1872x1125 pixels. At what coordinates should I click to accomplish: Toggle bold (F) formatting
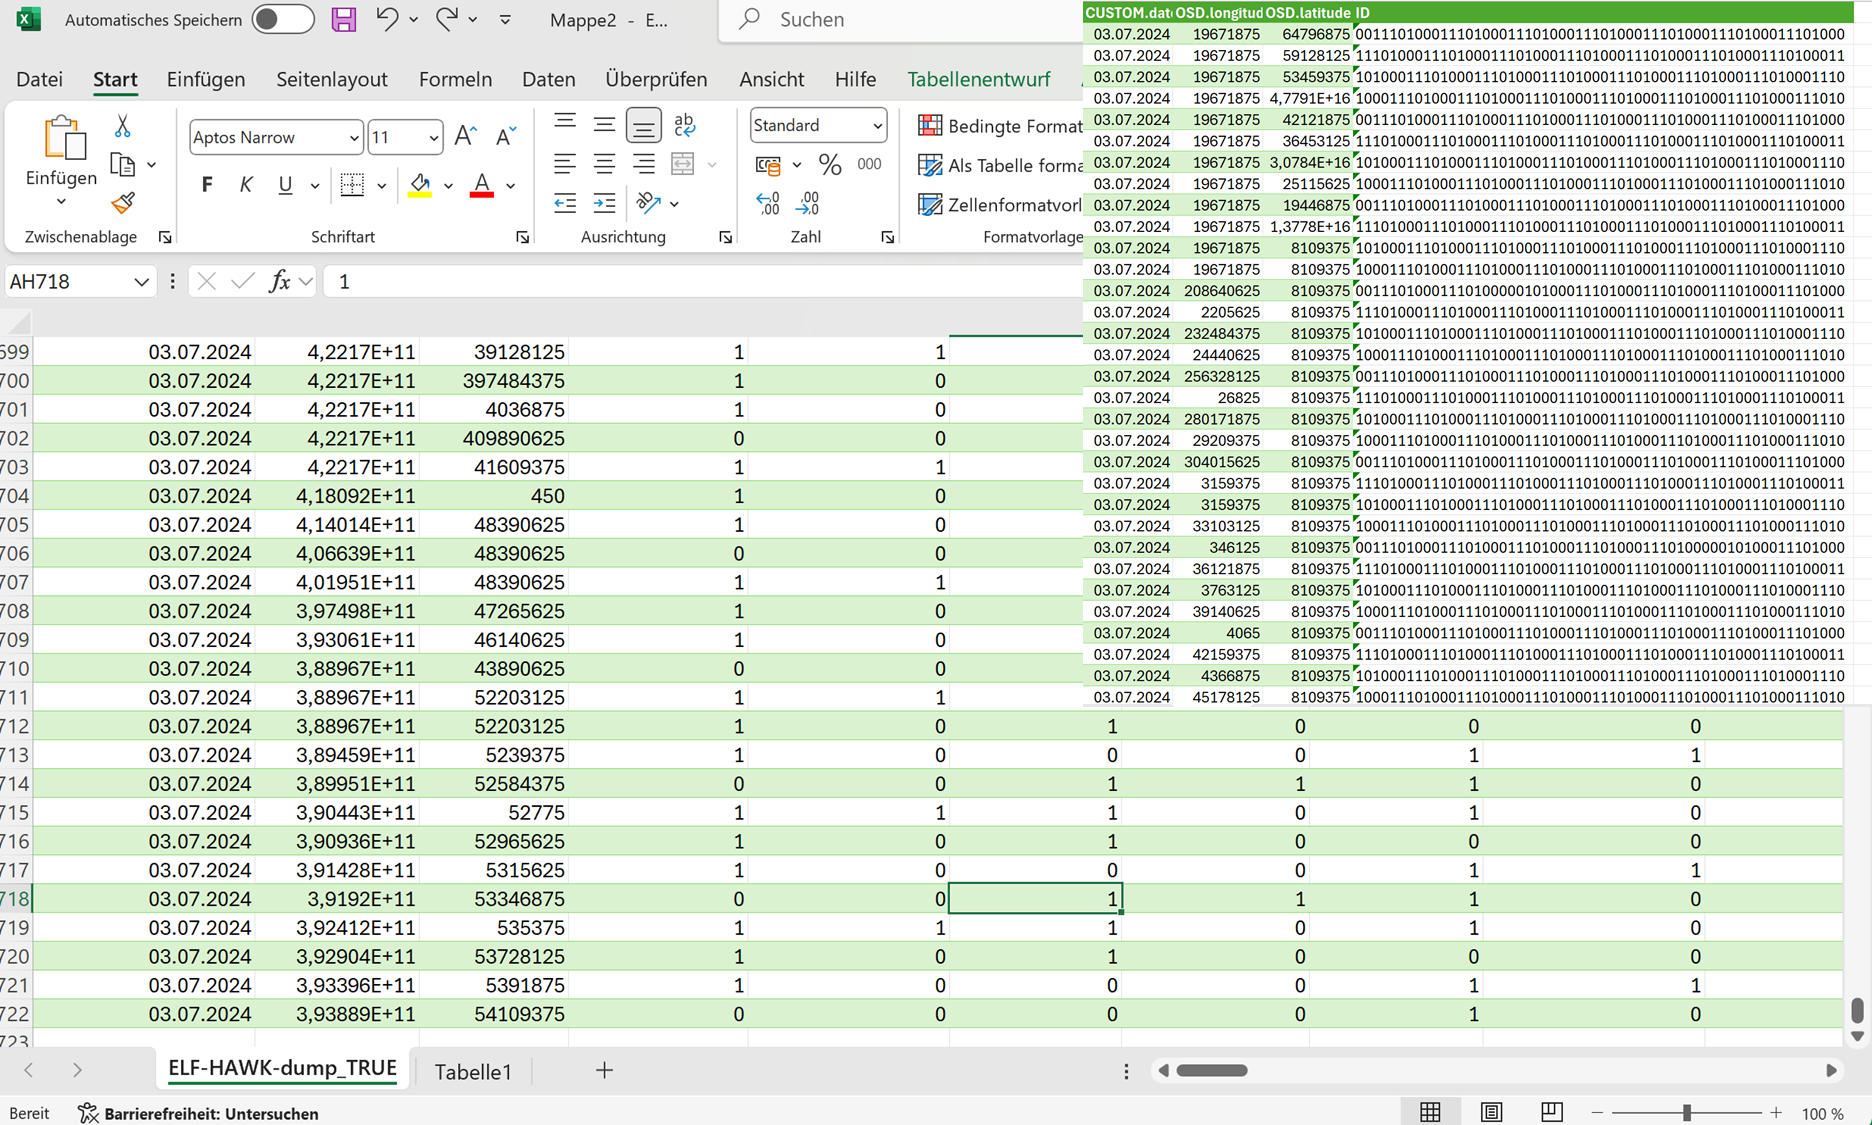[207, 185]
